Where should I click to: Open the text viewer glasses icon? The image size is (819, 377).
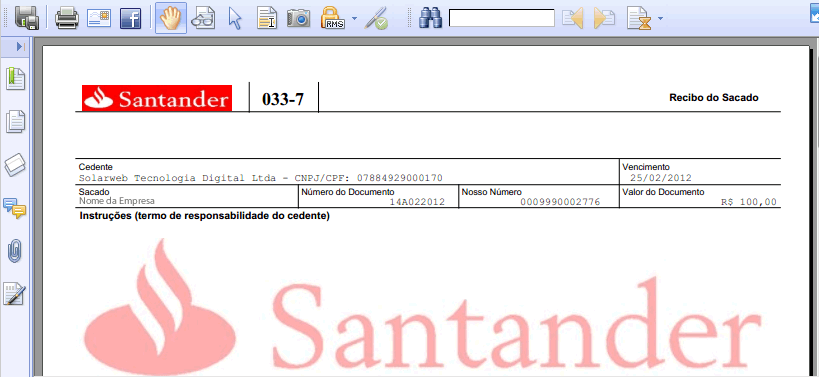(203, 18)
